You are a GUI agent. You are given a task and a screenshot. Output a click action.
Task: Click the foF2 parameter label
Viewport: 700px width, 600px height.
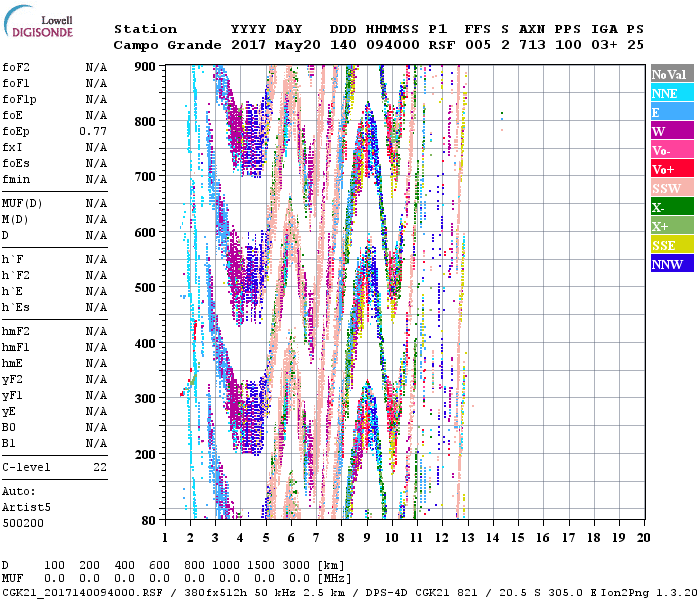click(17, 67)
